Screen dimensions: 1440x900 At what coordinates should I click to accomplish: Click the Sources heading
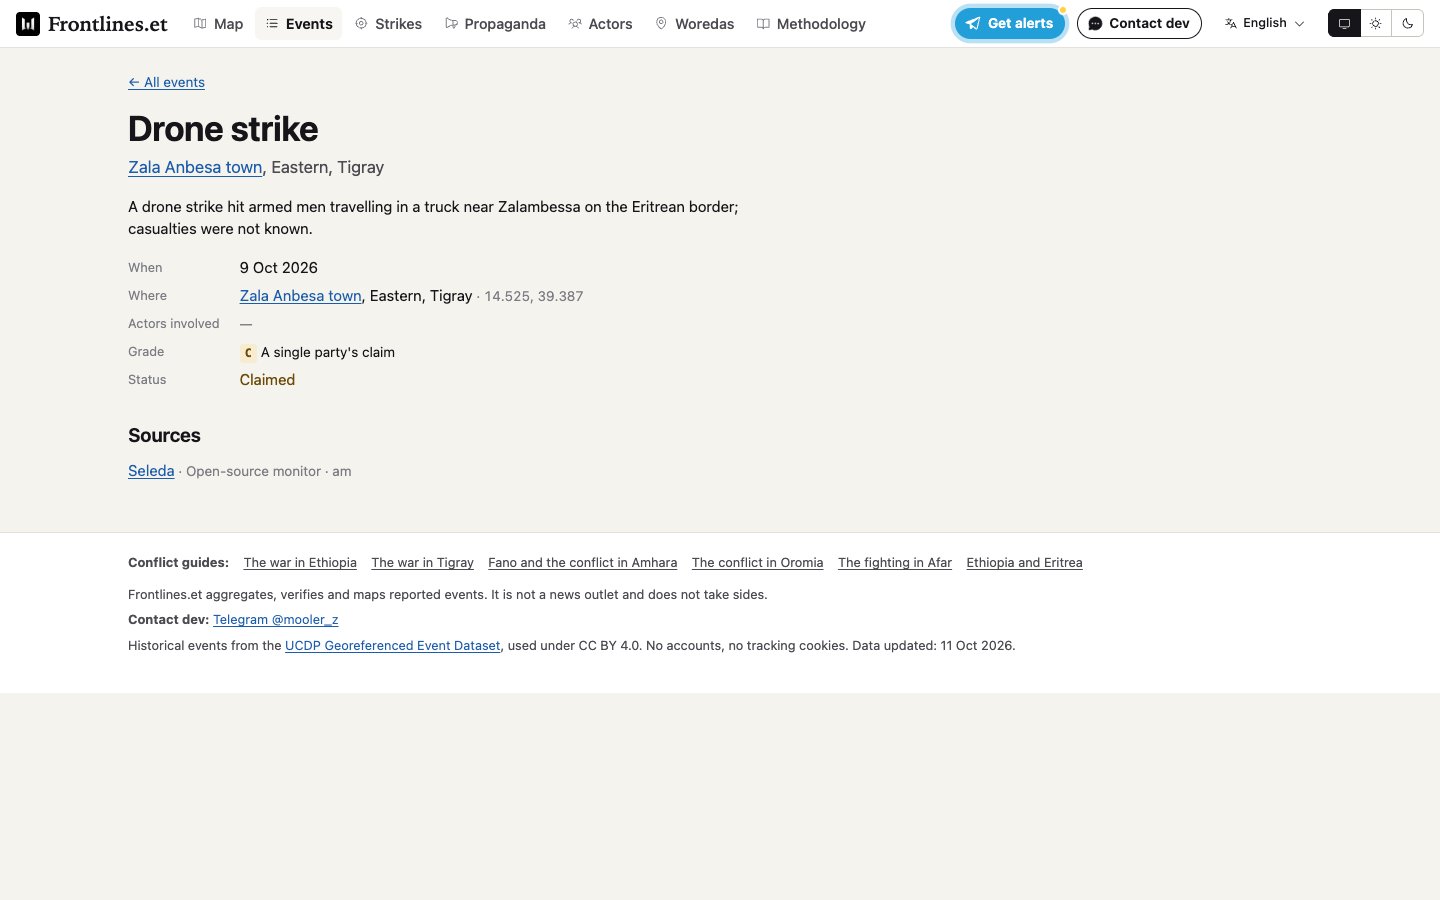[164, 436]
